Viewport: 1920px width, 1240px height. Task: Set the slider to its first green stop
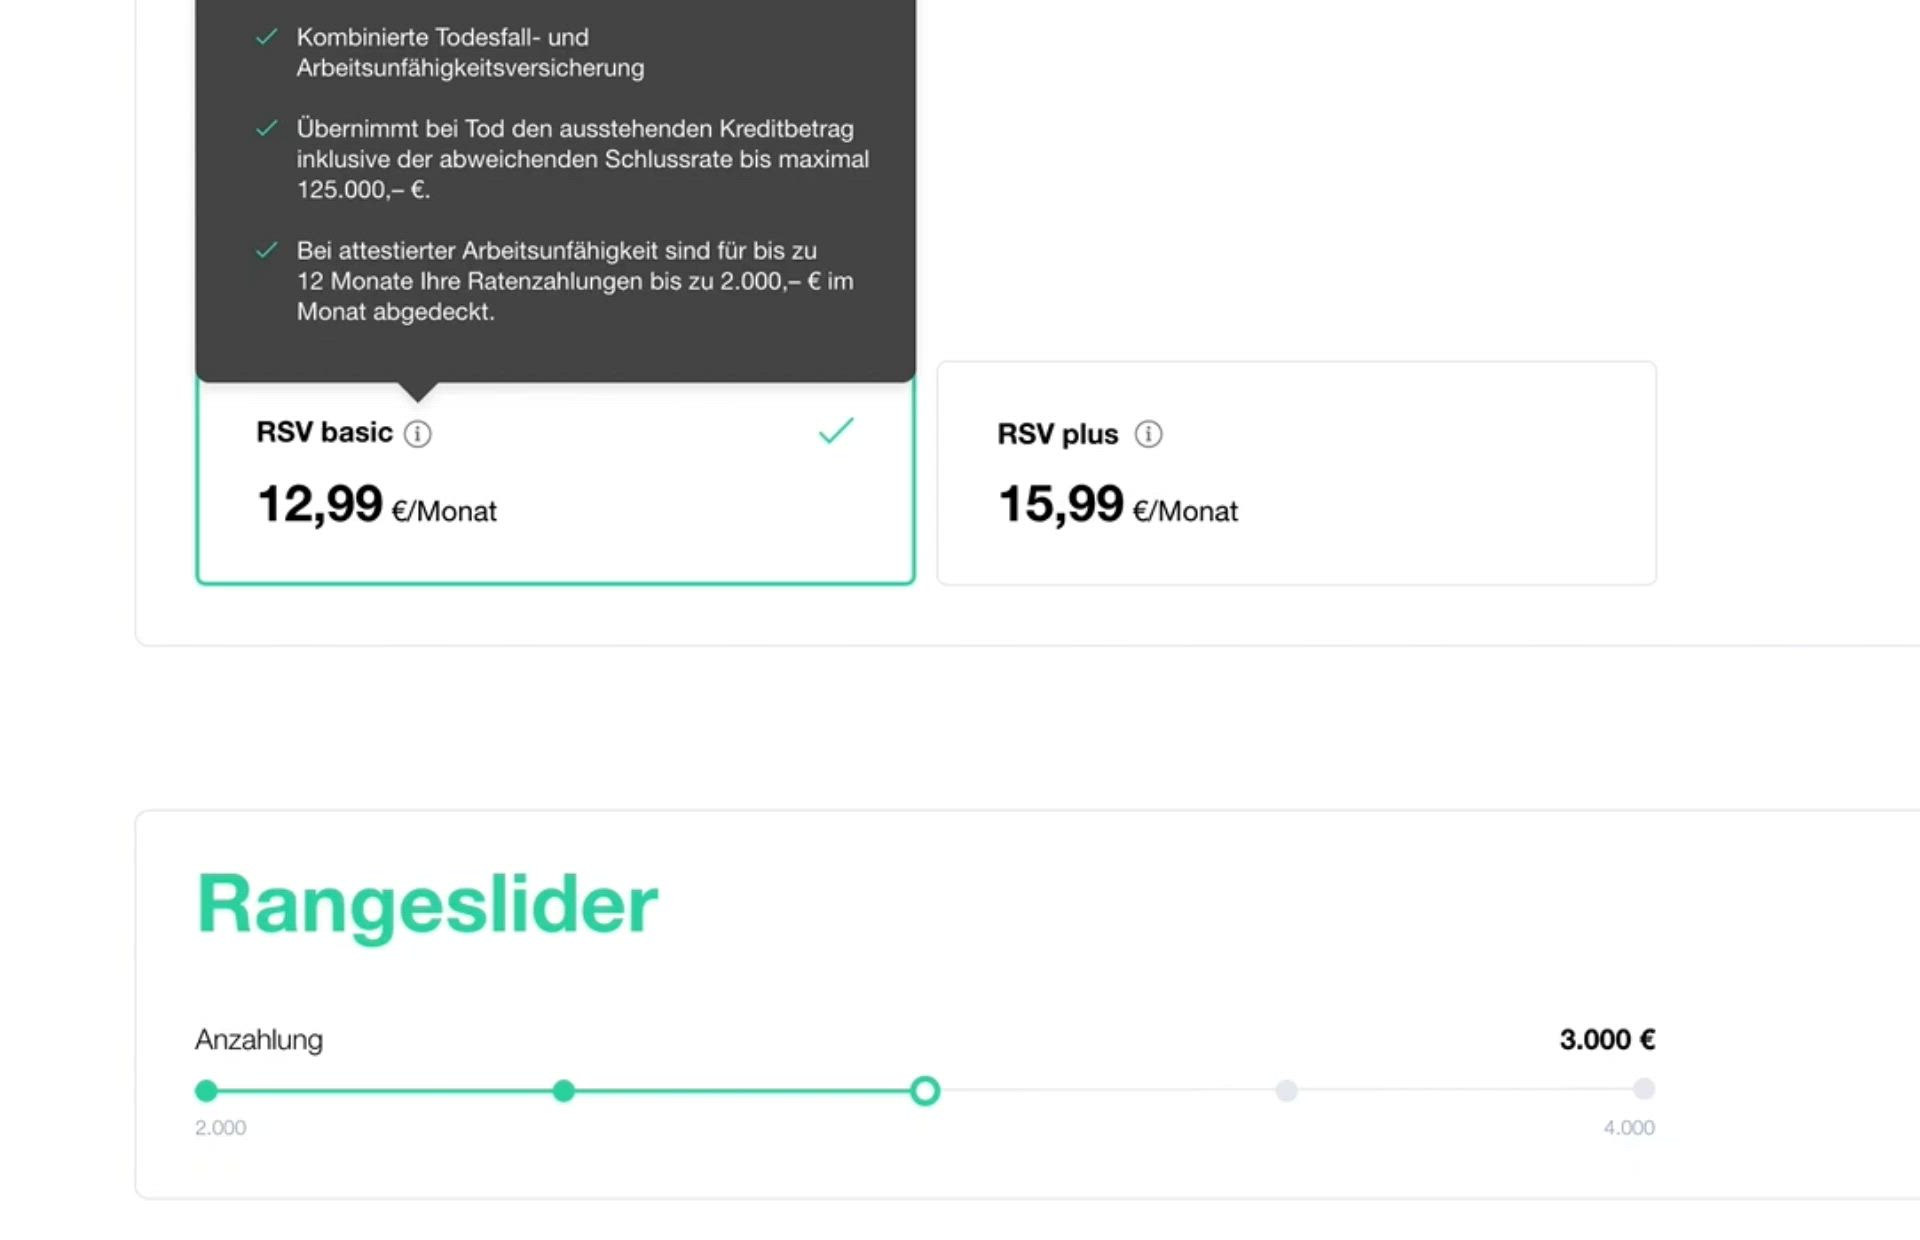click(x=206, y=1091)
